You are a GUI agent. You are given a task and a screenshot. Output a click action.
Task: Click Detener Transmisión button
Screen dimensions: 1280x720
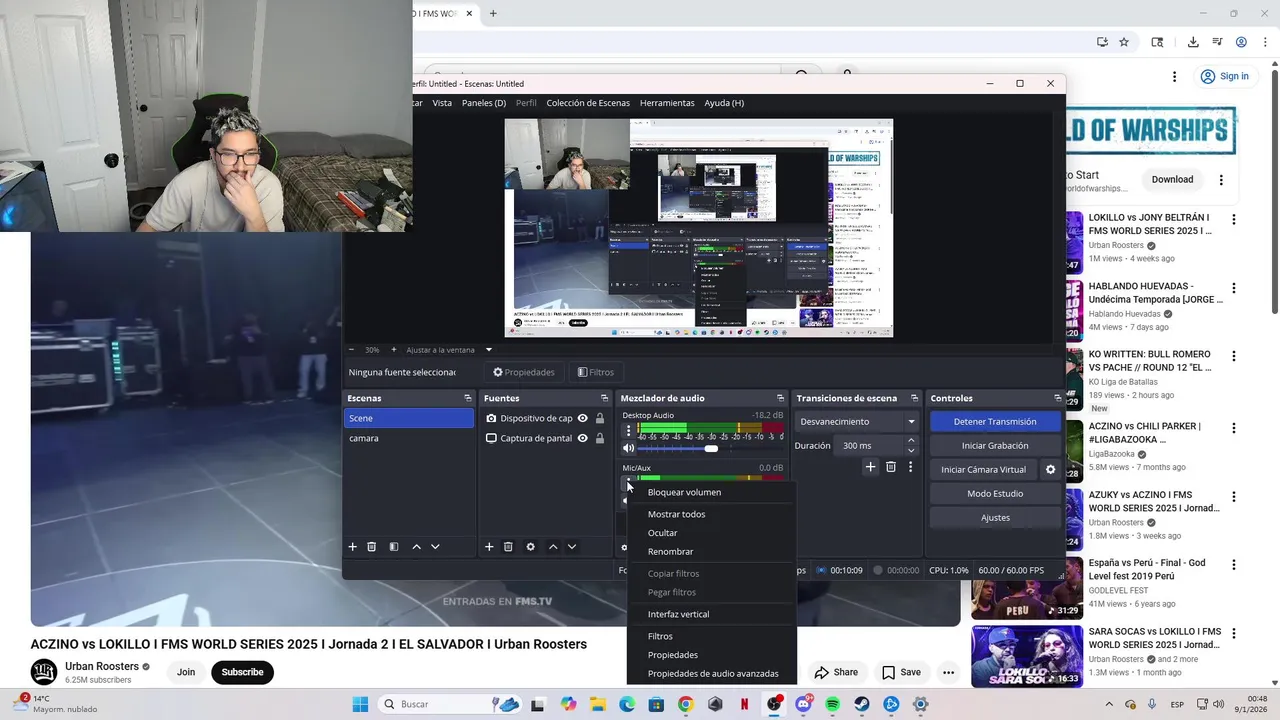pyautogui.click(x=995, y=422)
